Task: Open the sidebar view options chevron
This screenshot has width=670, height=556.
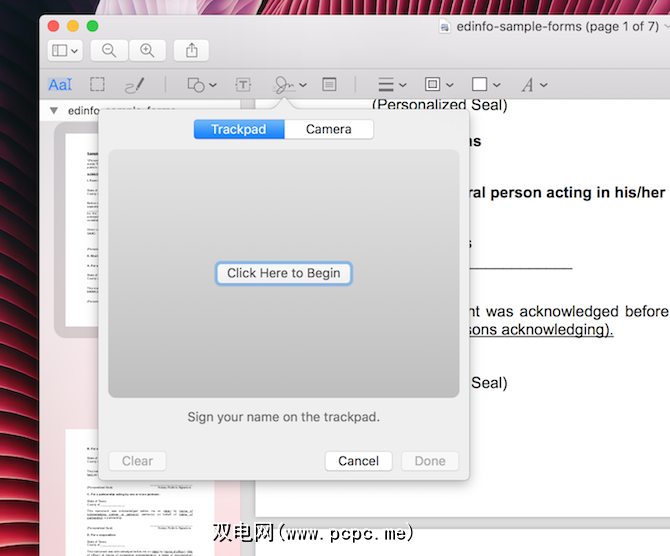Action: tap(74, 51)
